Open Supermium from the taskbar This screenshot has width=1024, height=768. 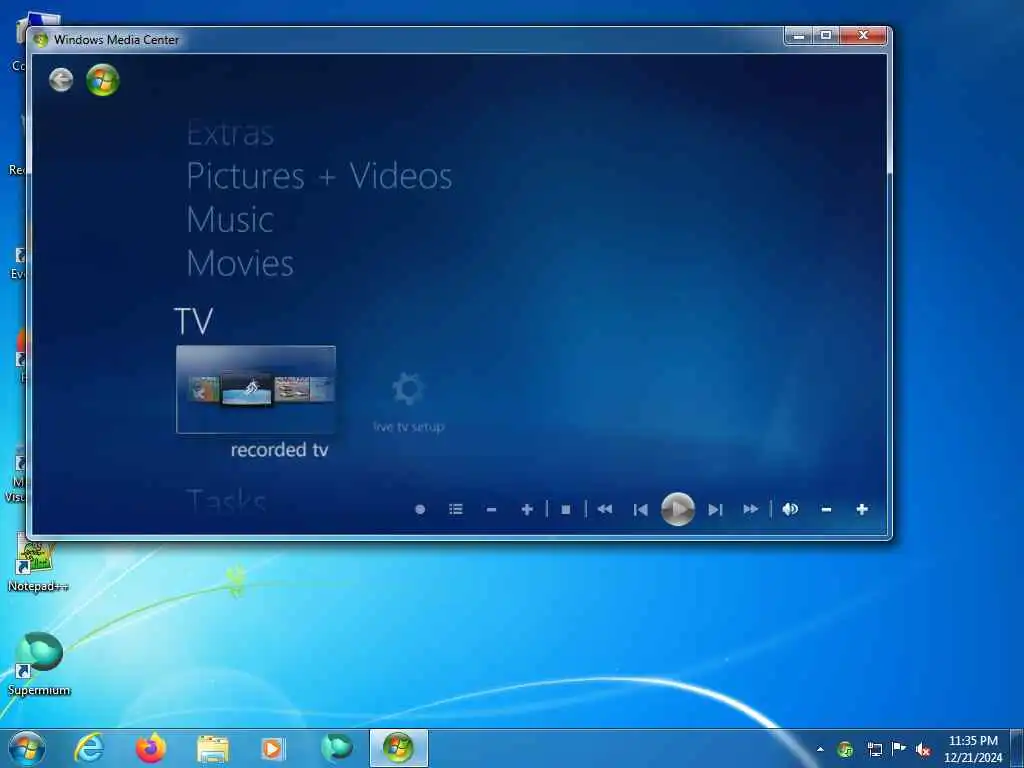(x=336, y=748)
